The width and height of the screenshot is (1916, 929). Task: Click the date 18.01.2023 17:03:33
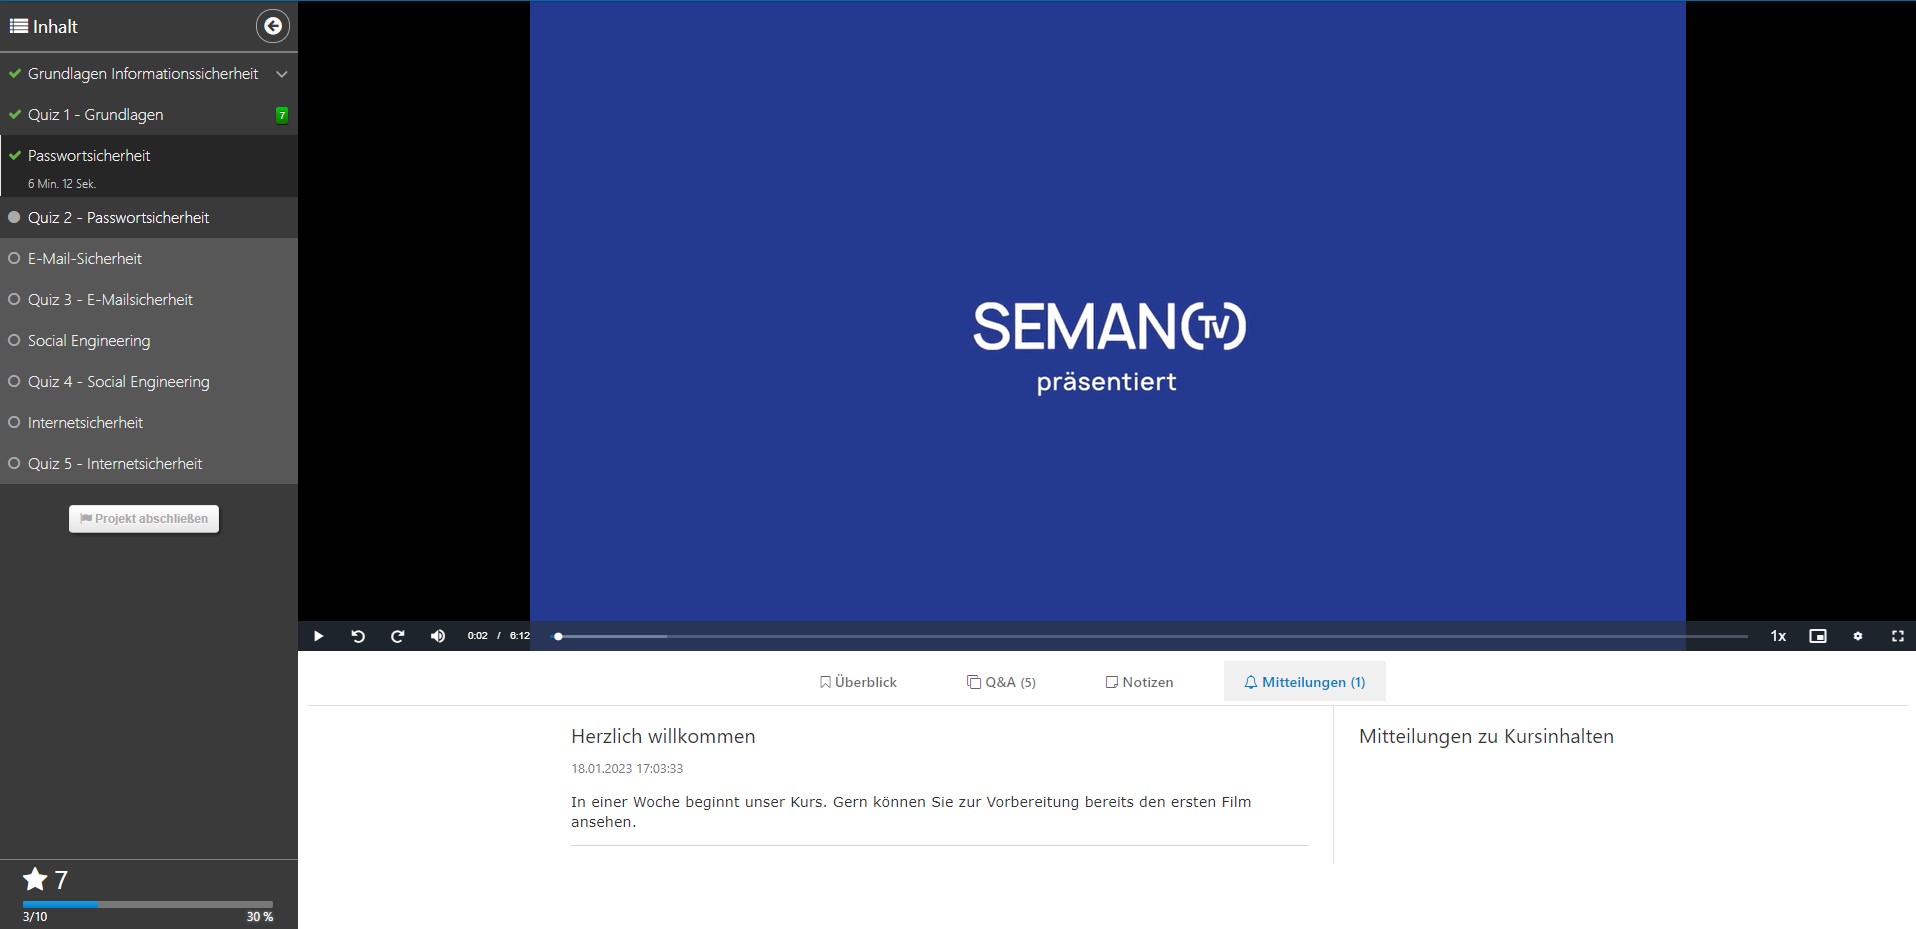pyautogui.click(x=627, y=769)
